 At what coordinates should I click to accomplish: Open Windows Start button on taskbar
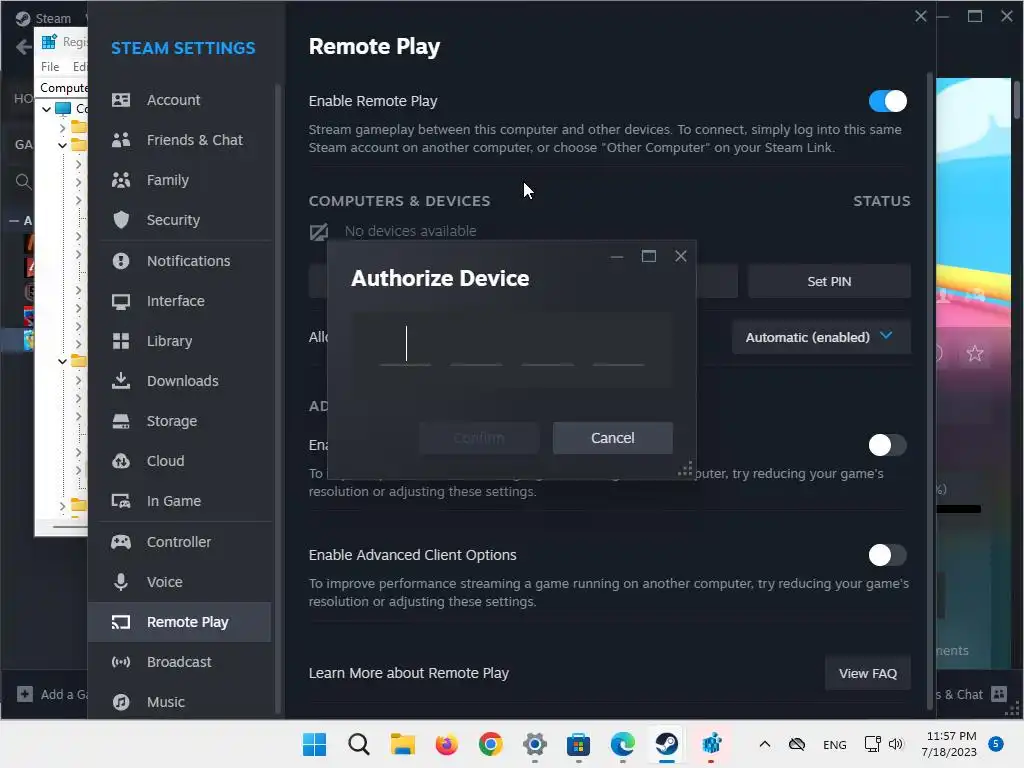[314, 744]
